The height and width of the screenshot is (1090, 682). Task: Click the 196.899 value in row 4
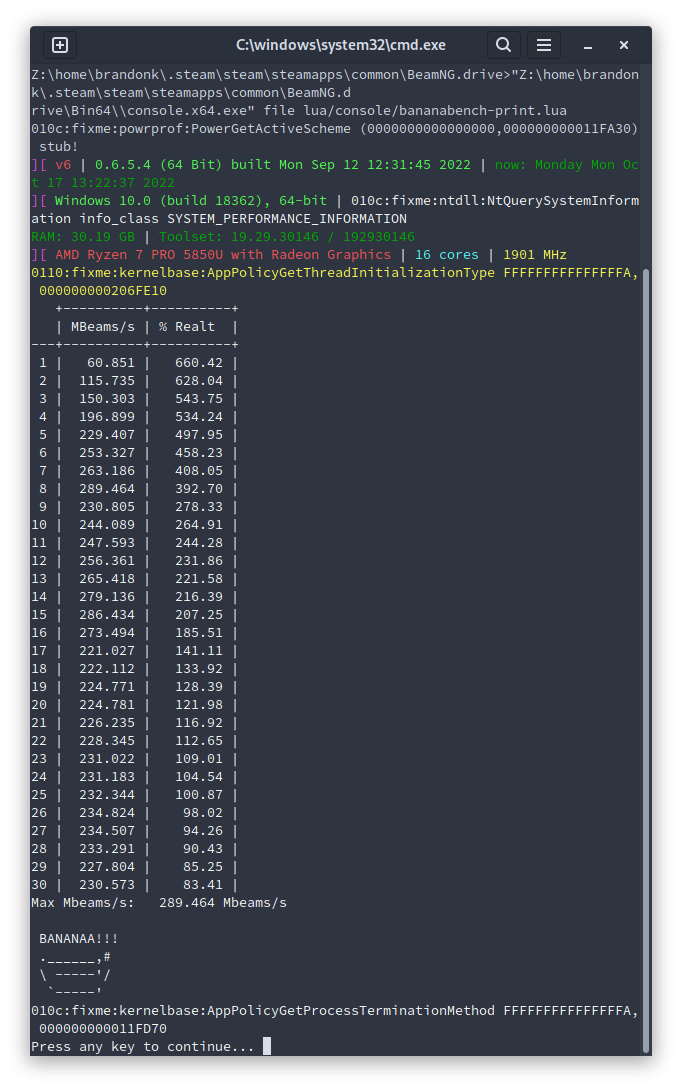pos(107,417)
